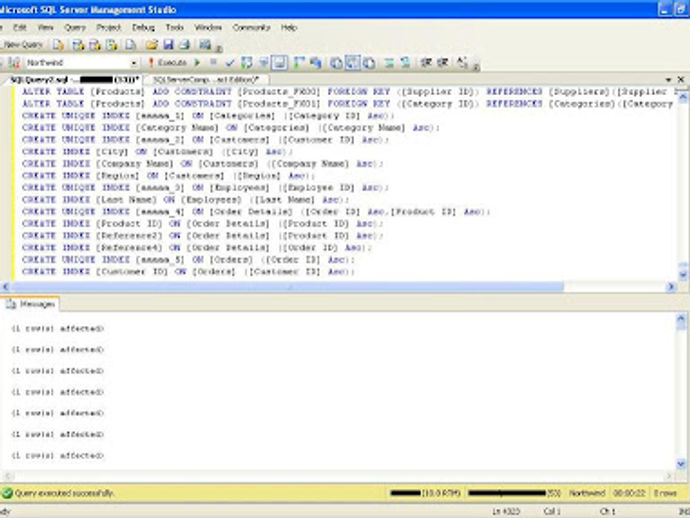This screenshot has height=518, width=690.
Task: Toggle Include Actual Execution Plan
Action: point(299,63)
